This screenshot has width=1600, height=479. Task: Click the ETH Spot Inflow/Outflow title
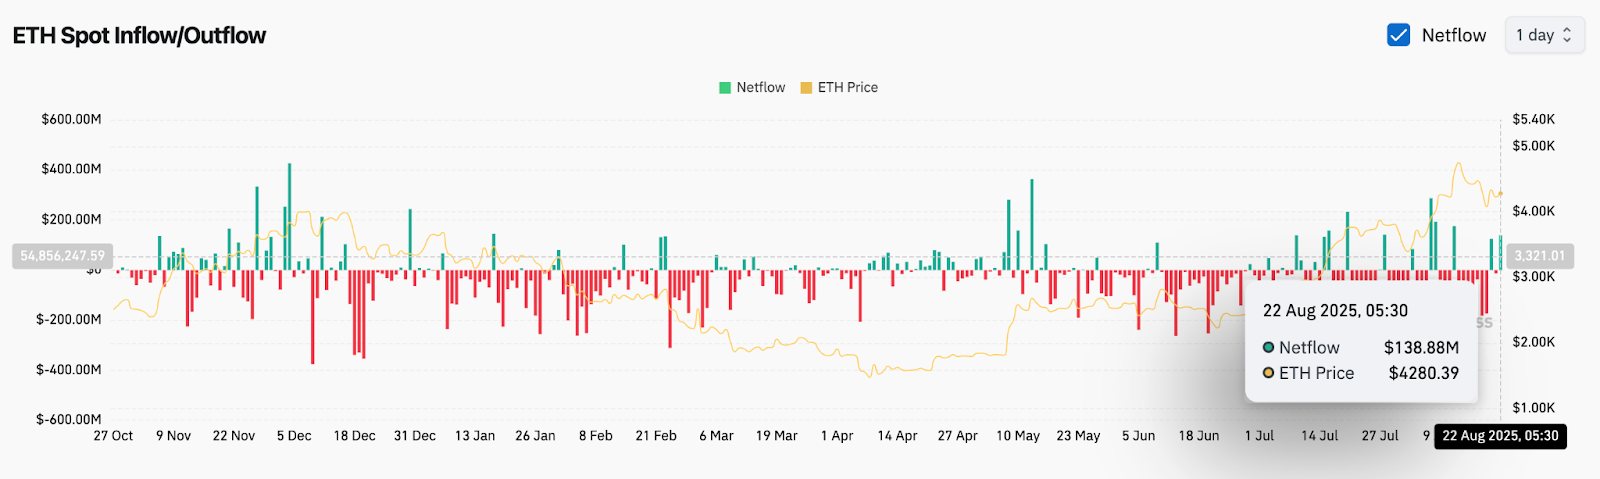point(139,36)
